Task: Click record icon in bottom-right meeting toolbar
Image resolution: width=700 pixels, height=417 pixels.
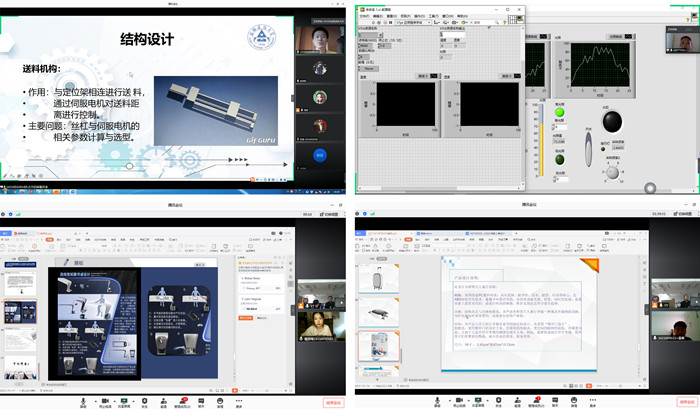Action: (574, 399)
